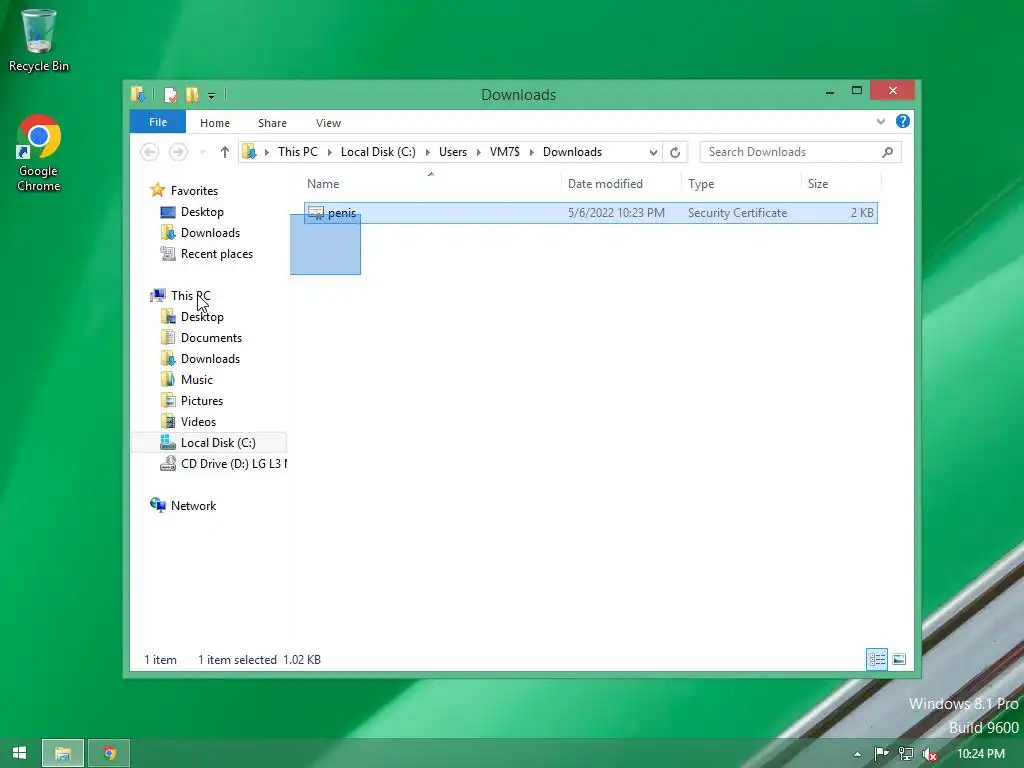Image resolution: width=1024 pixels, height=768 pixels.
Task: Switch to the View ribbon tab
Action: click(x=328, y=123)
